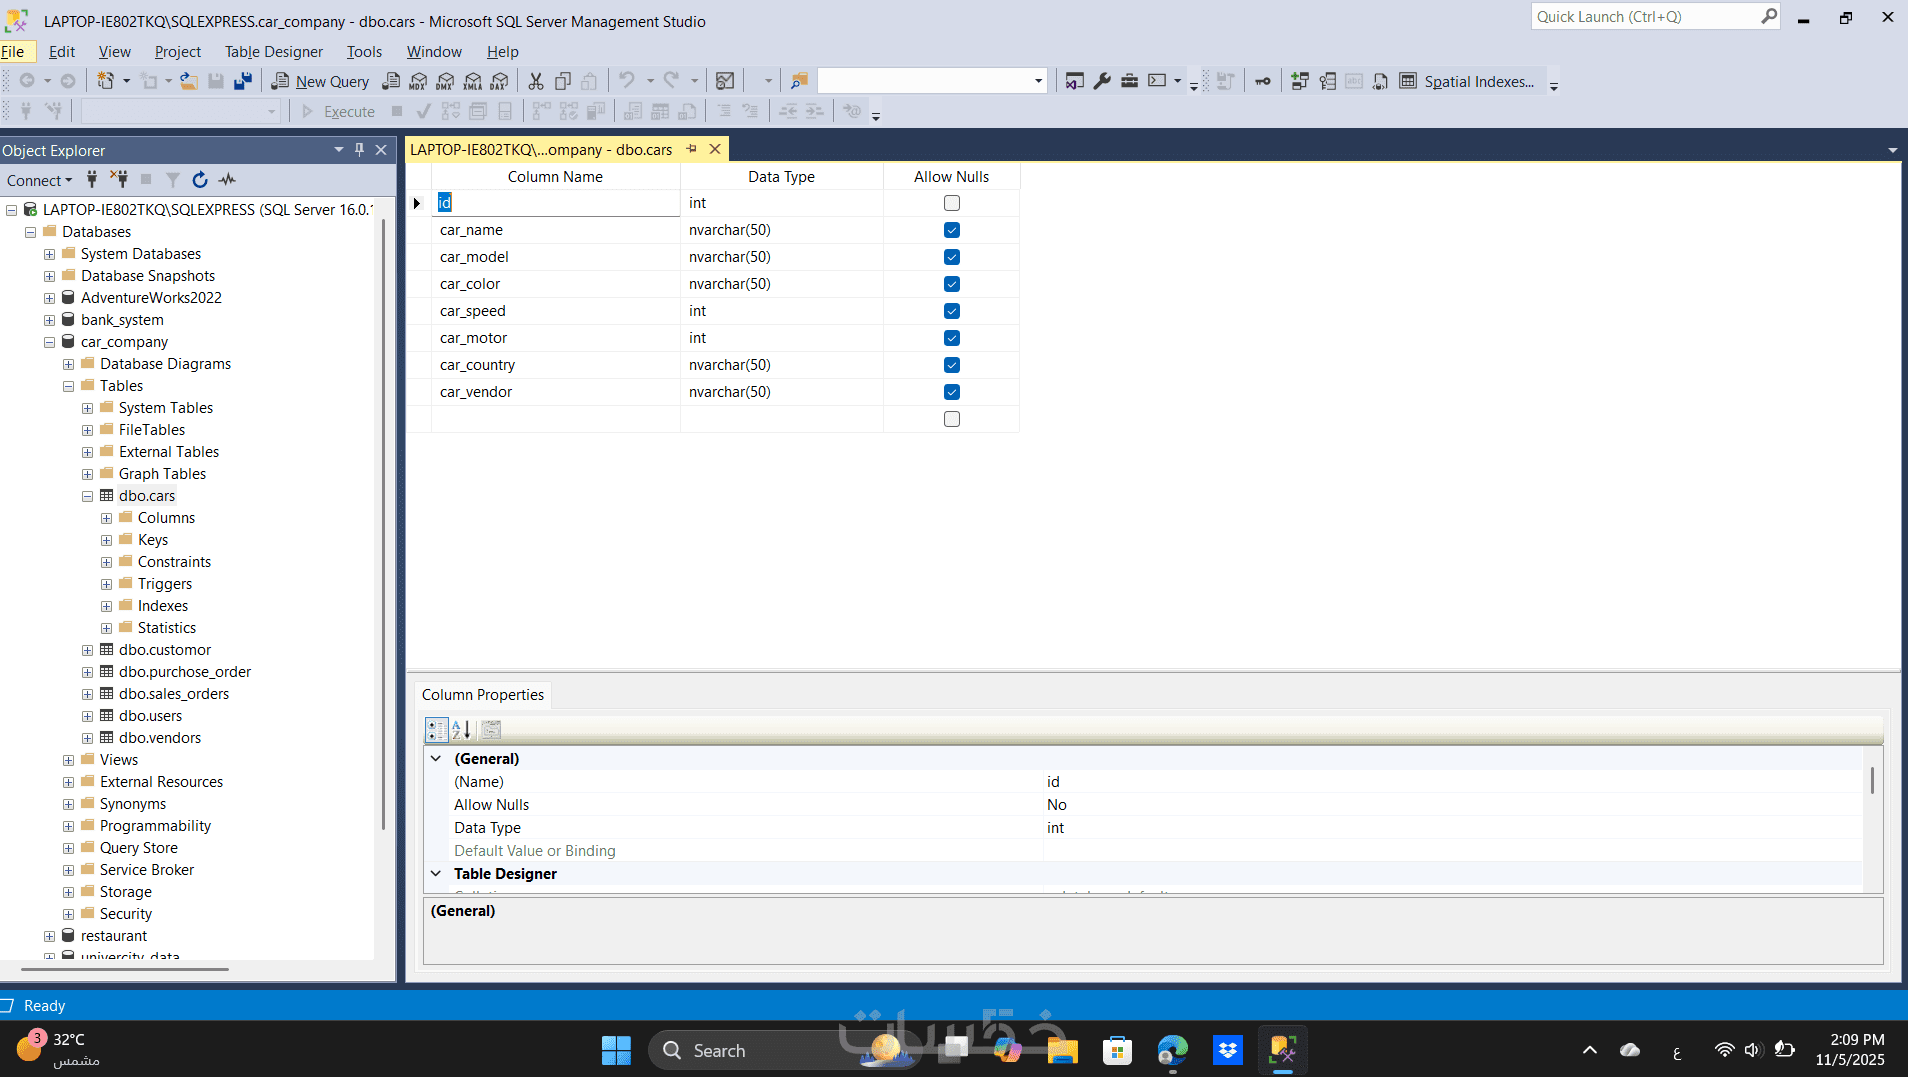Collapse the (General) properties section
Image resolution: width=1908 pixels, height=1077 pixels.
pyautogui.click(x=436, y=758)
